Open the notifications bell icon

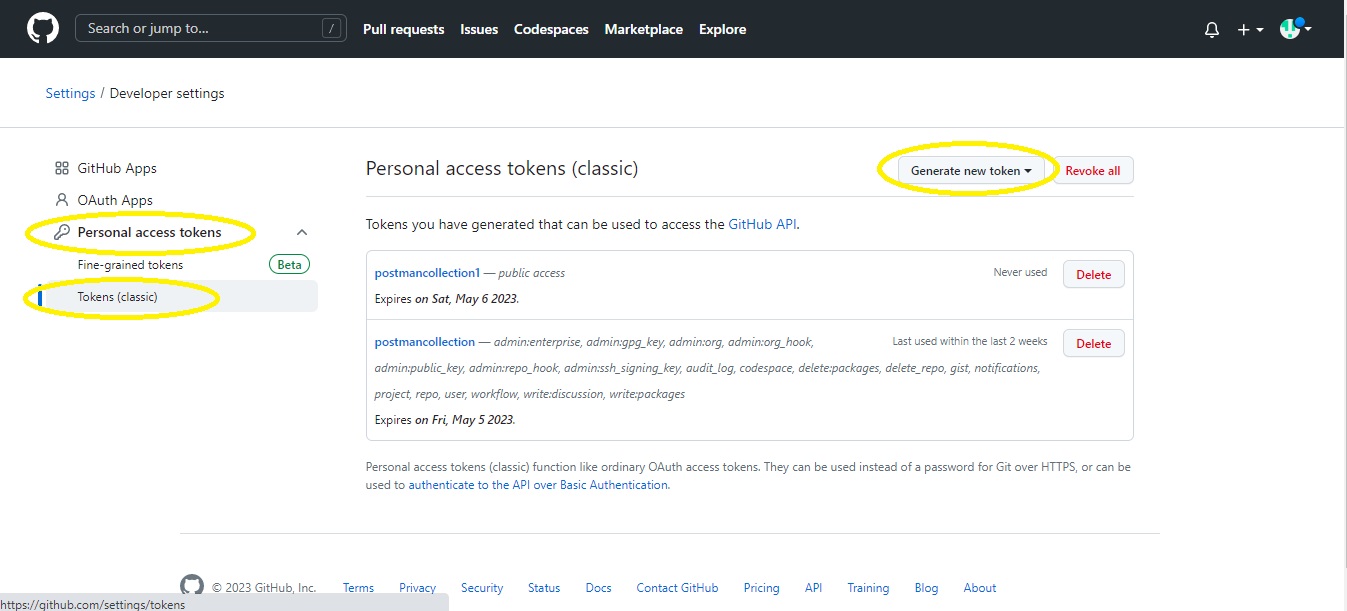click(1212, 30)
